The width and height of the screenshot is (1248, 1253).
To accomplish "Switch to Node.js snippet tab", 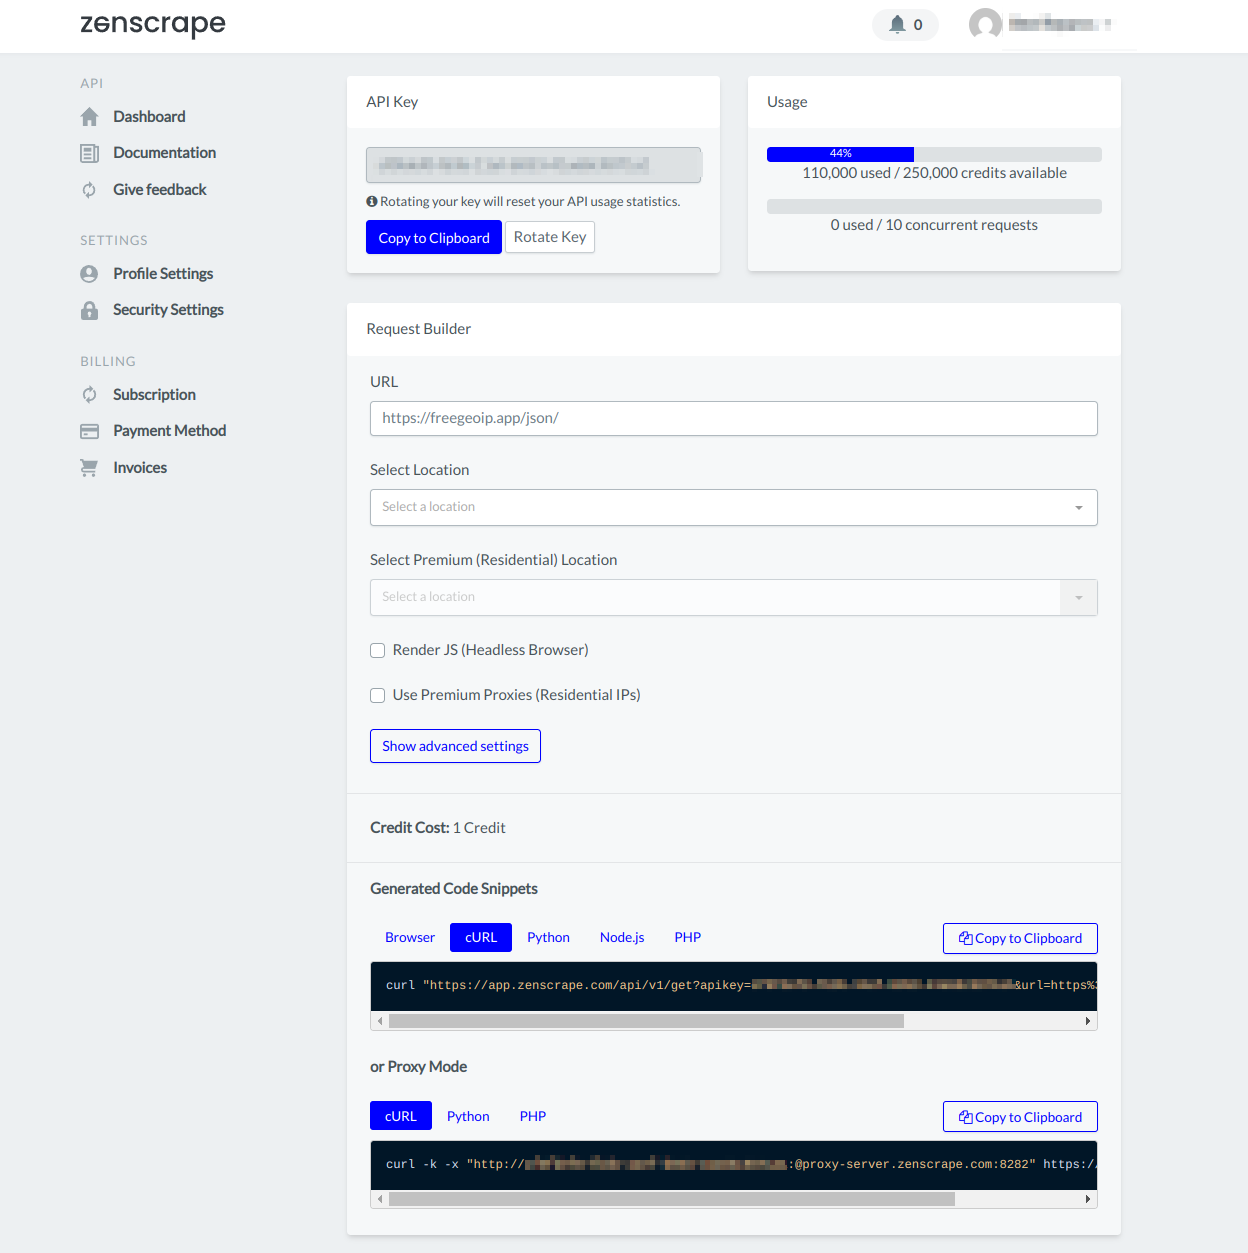I will click(622, 937).
